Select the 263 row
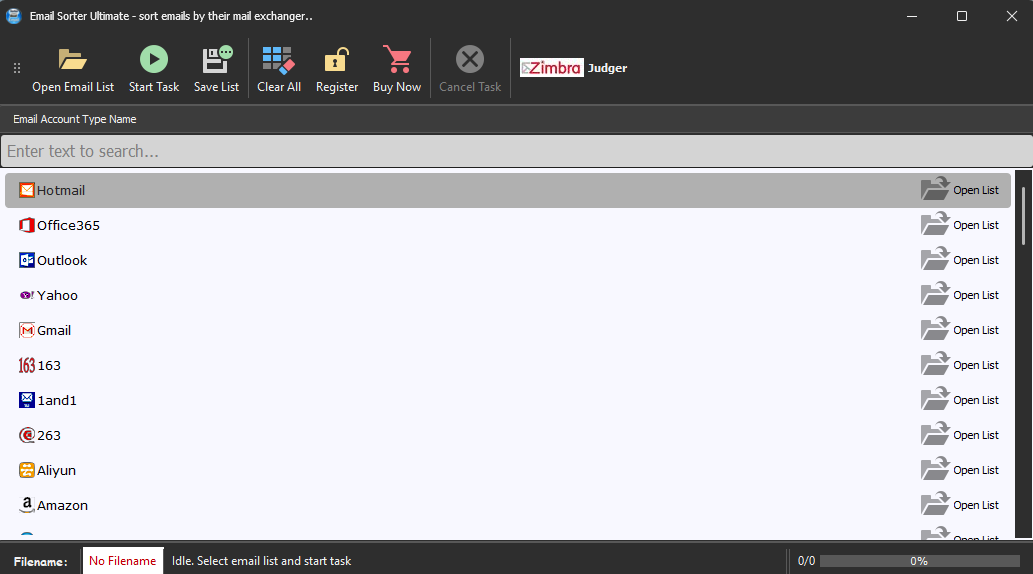The height and width of the screenshot is (574, 1033). [x=507, y=435]
